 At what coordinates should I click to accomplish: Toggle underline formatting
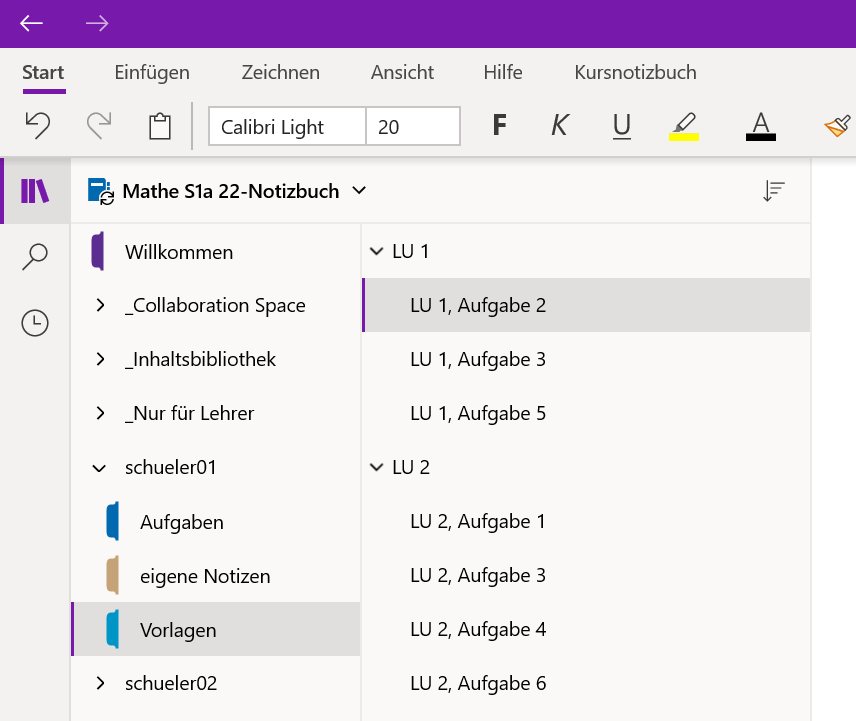coord(621,126)
